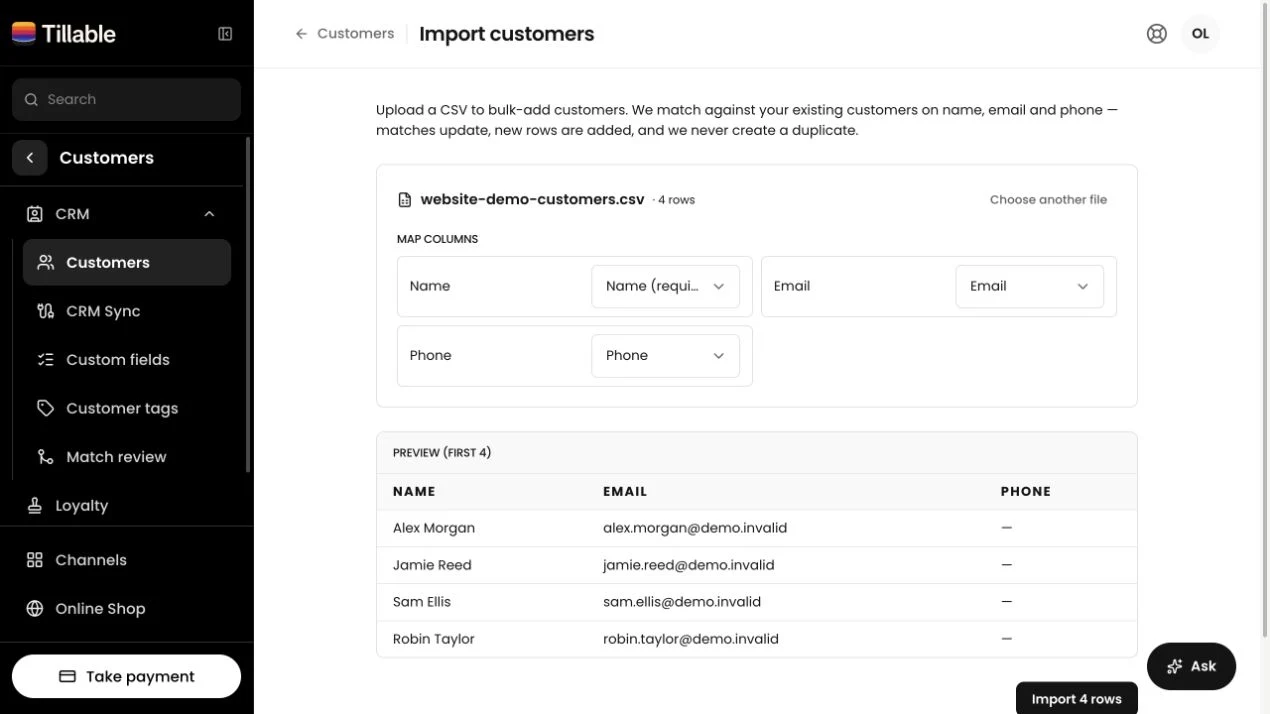Click the back arrow beside Customers breadcrumb
1270x714 pixels.
click(301, 34)
